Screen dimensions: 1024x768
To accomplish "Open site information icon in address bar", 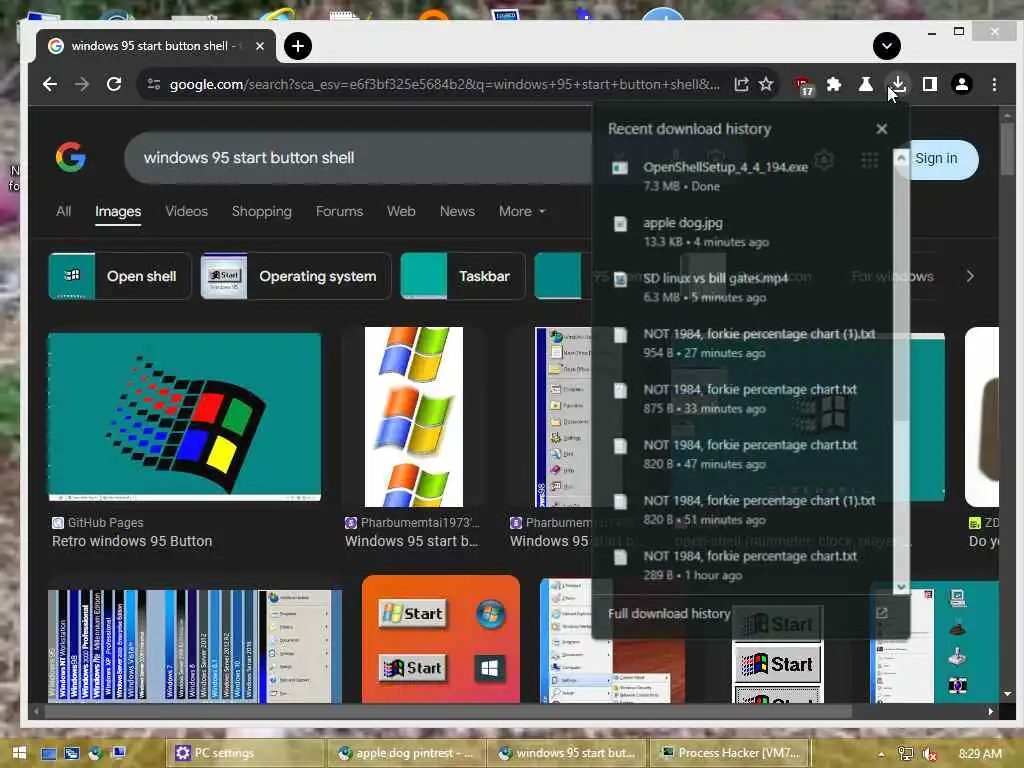I will click(153, 84).
